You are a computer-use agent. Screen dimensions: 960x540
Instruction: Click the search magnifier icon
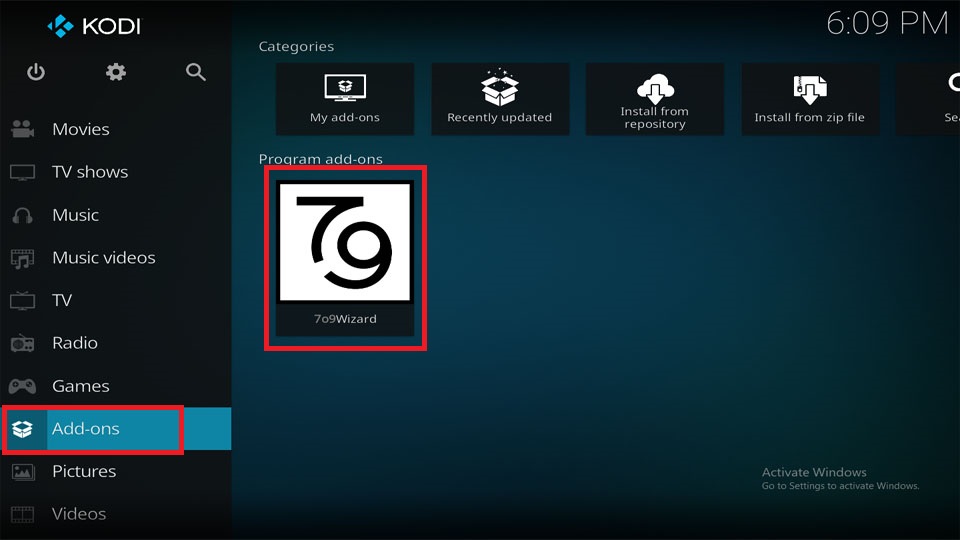[196, 72]
